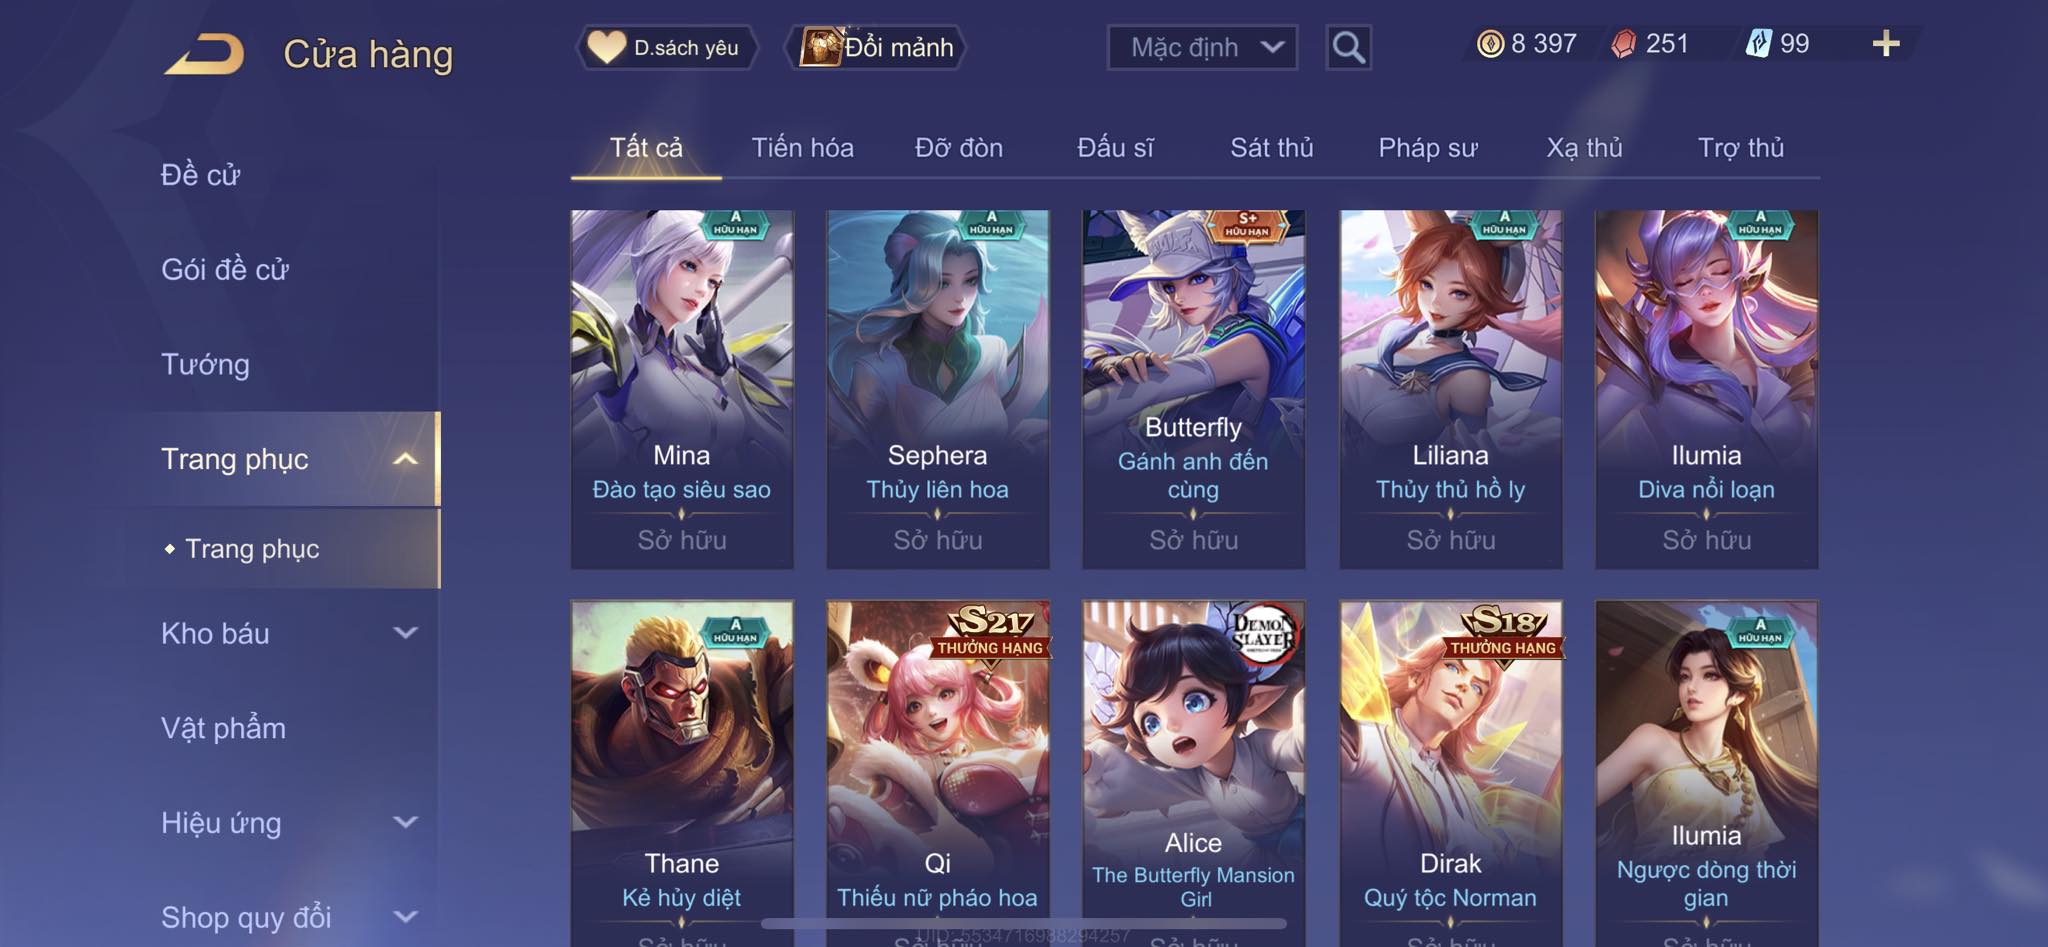The height and width of the screenshot is (947, 2048).
Task: Select the Tiến hóa tab
Action: click(802, 148)
